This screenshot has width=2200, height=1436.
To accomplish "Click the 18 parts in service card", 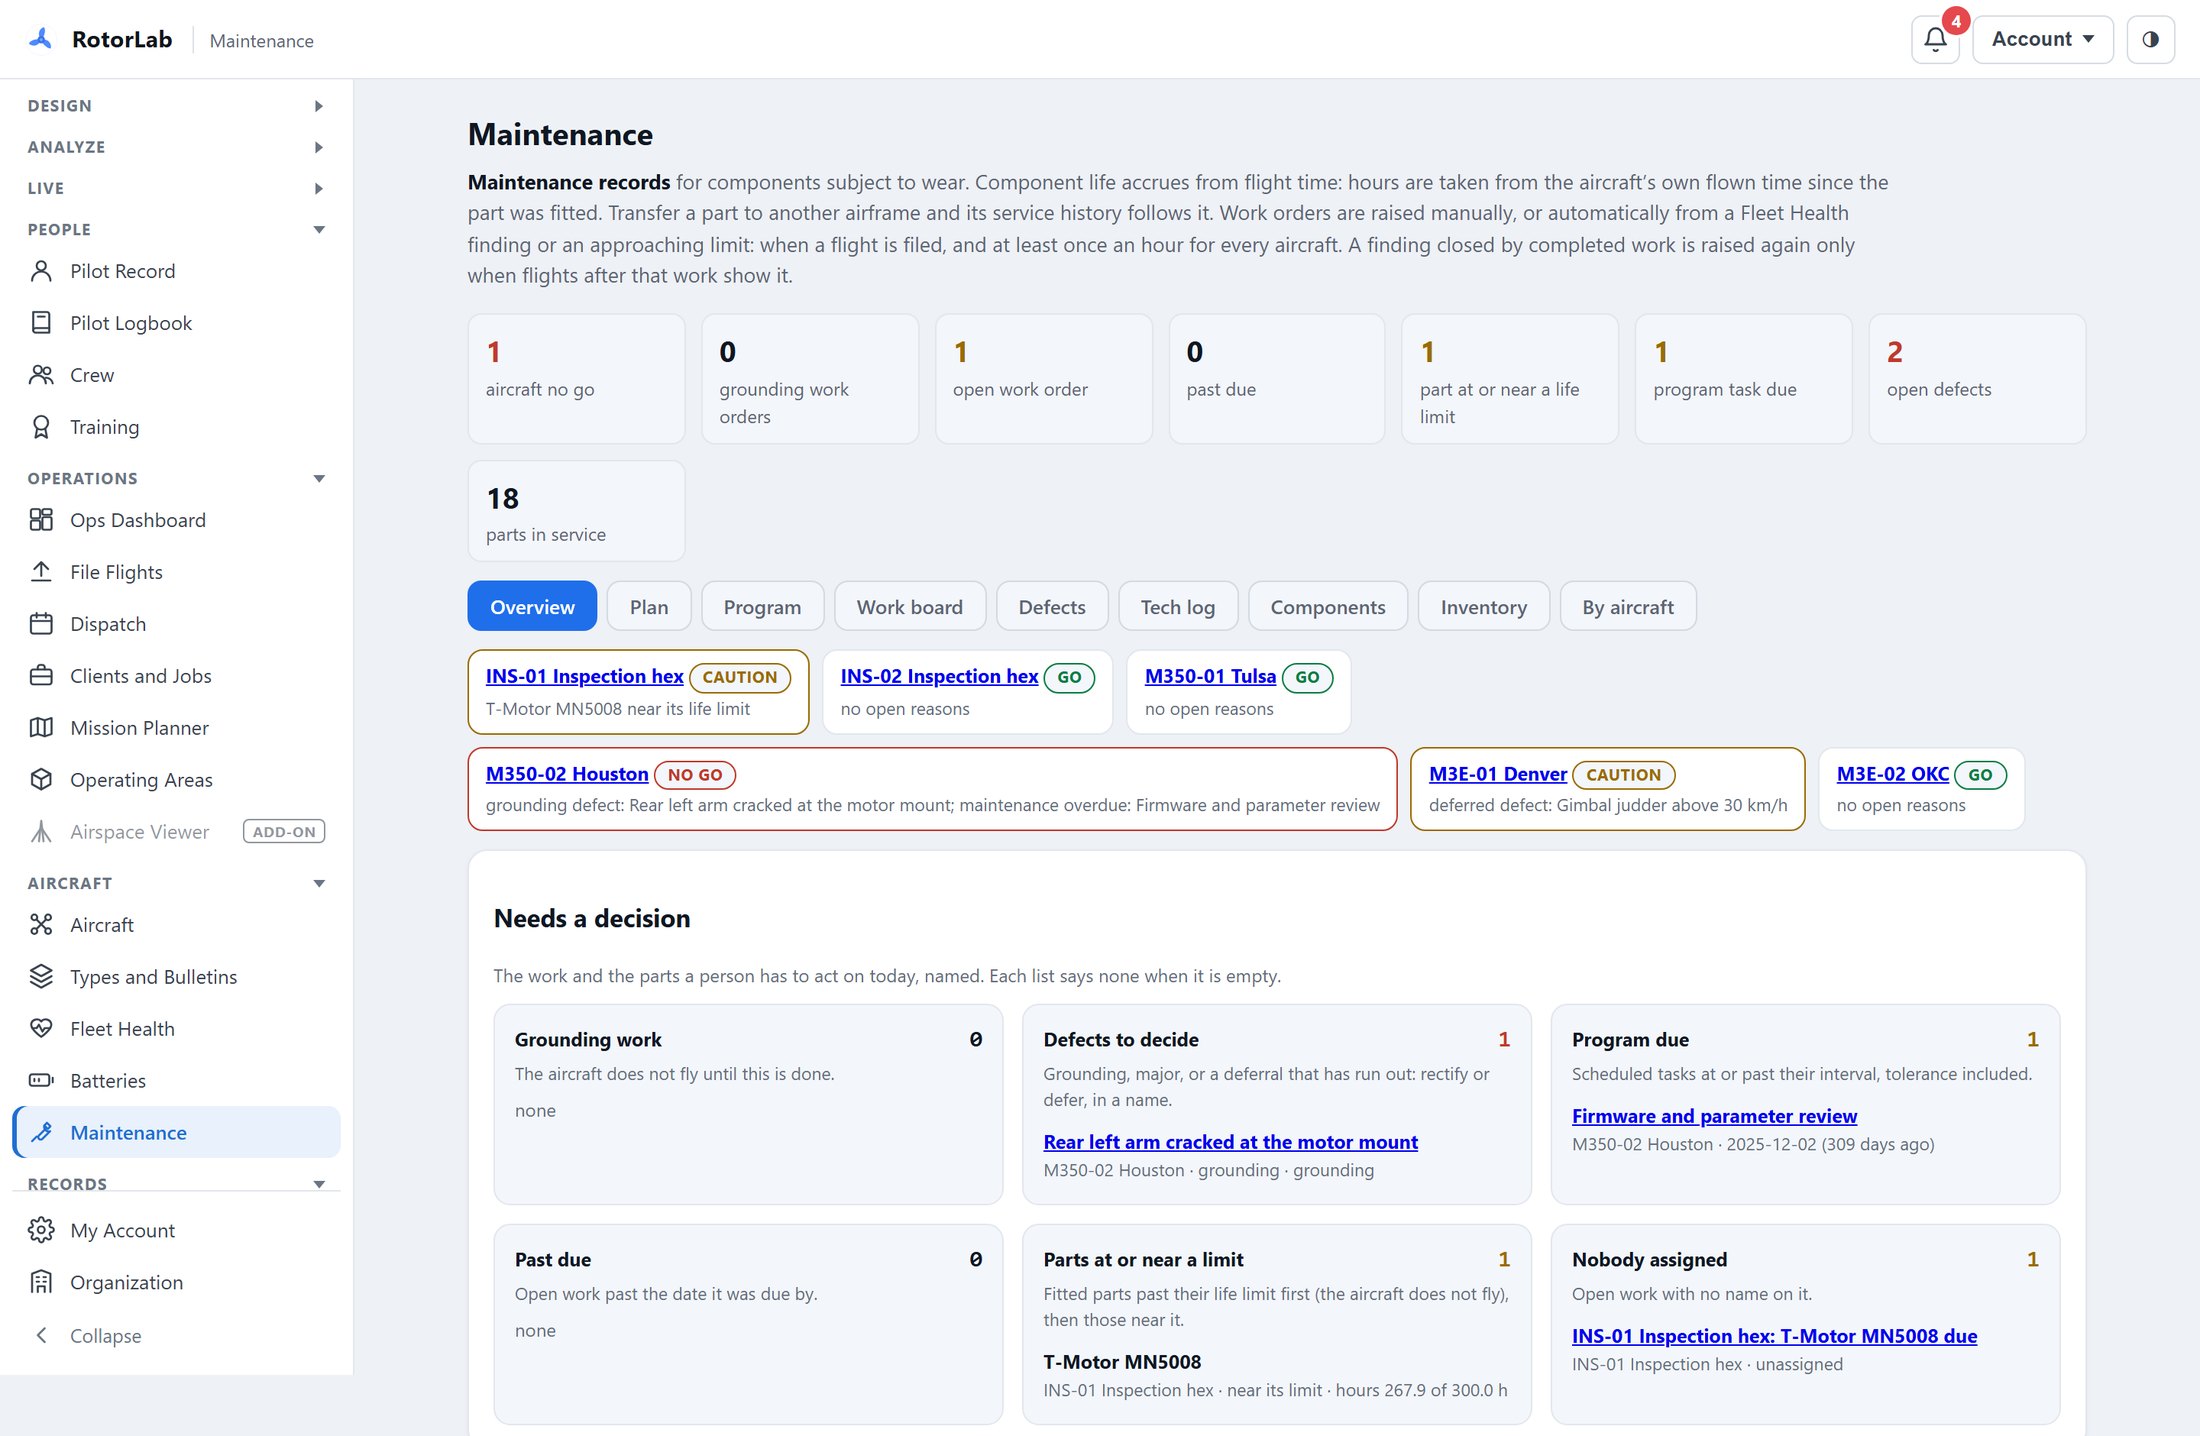I will point(576,510).
